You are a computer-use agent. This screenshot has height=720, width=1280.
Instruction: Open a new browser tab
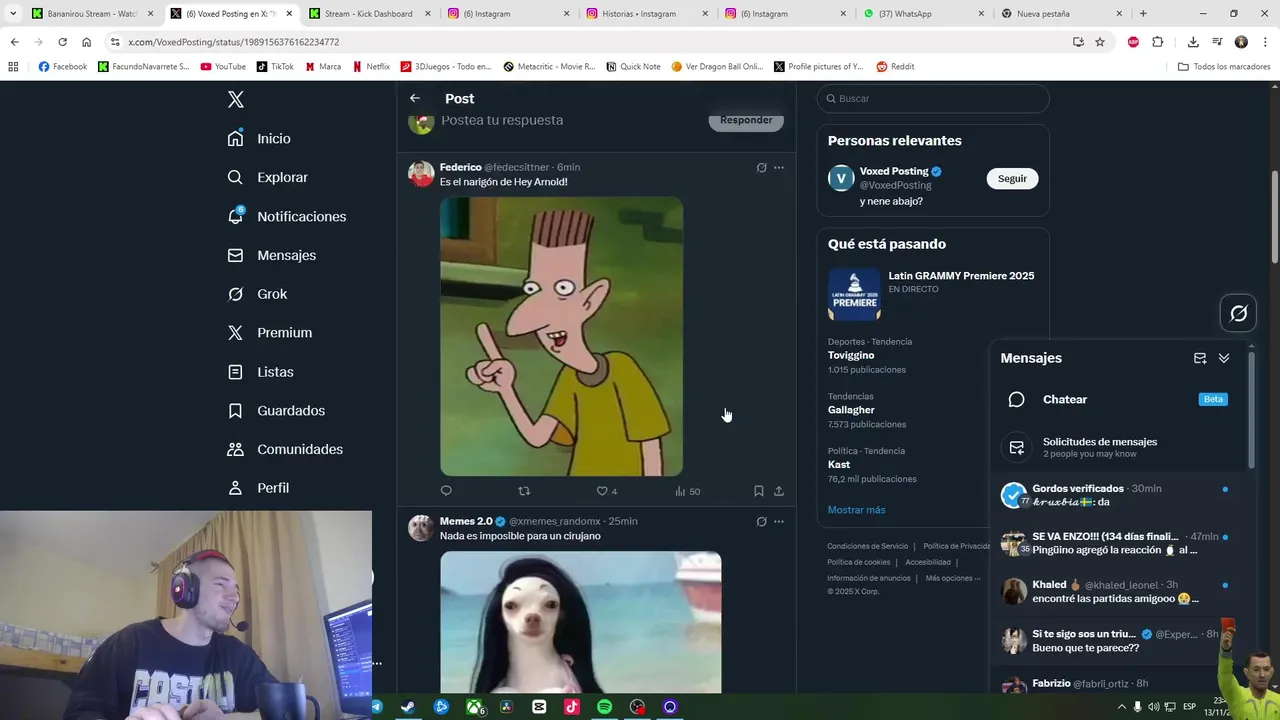[1143, 14]
